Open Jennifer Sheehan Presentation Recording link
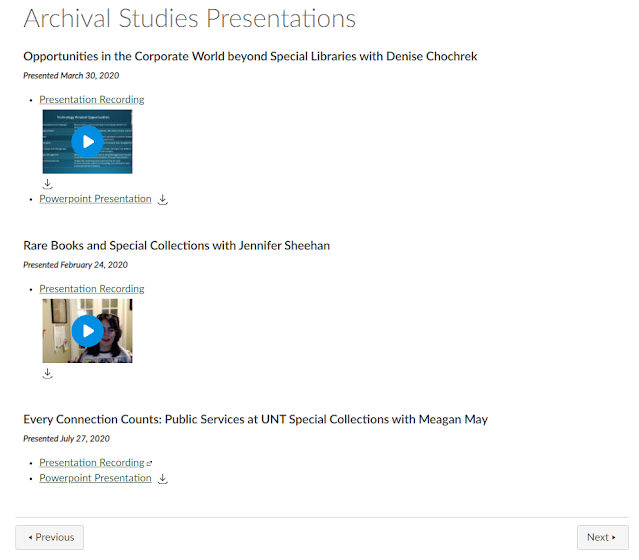639x560 pixels. point(92,289)
